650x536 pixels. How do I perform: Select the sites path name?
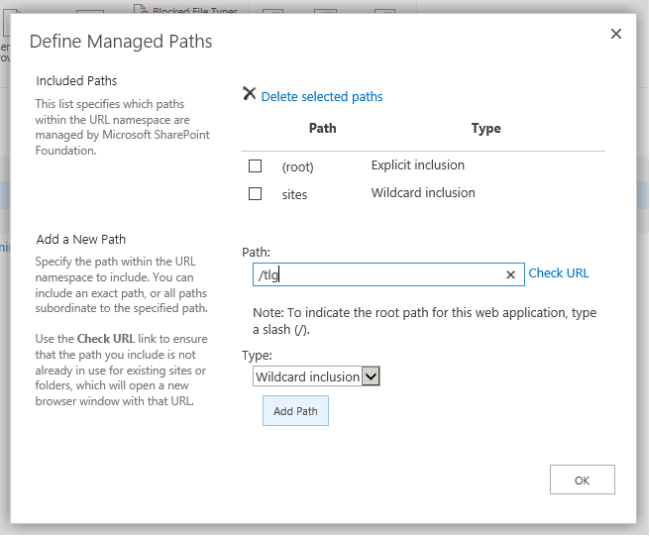[x=294, y=194]
